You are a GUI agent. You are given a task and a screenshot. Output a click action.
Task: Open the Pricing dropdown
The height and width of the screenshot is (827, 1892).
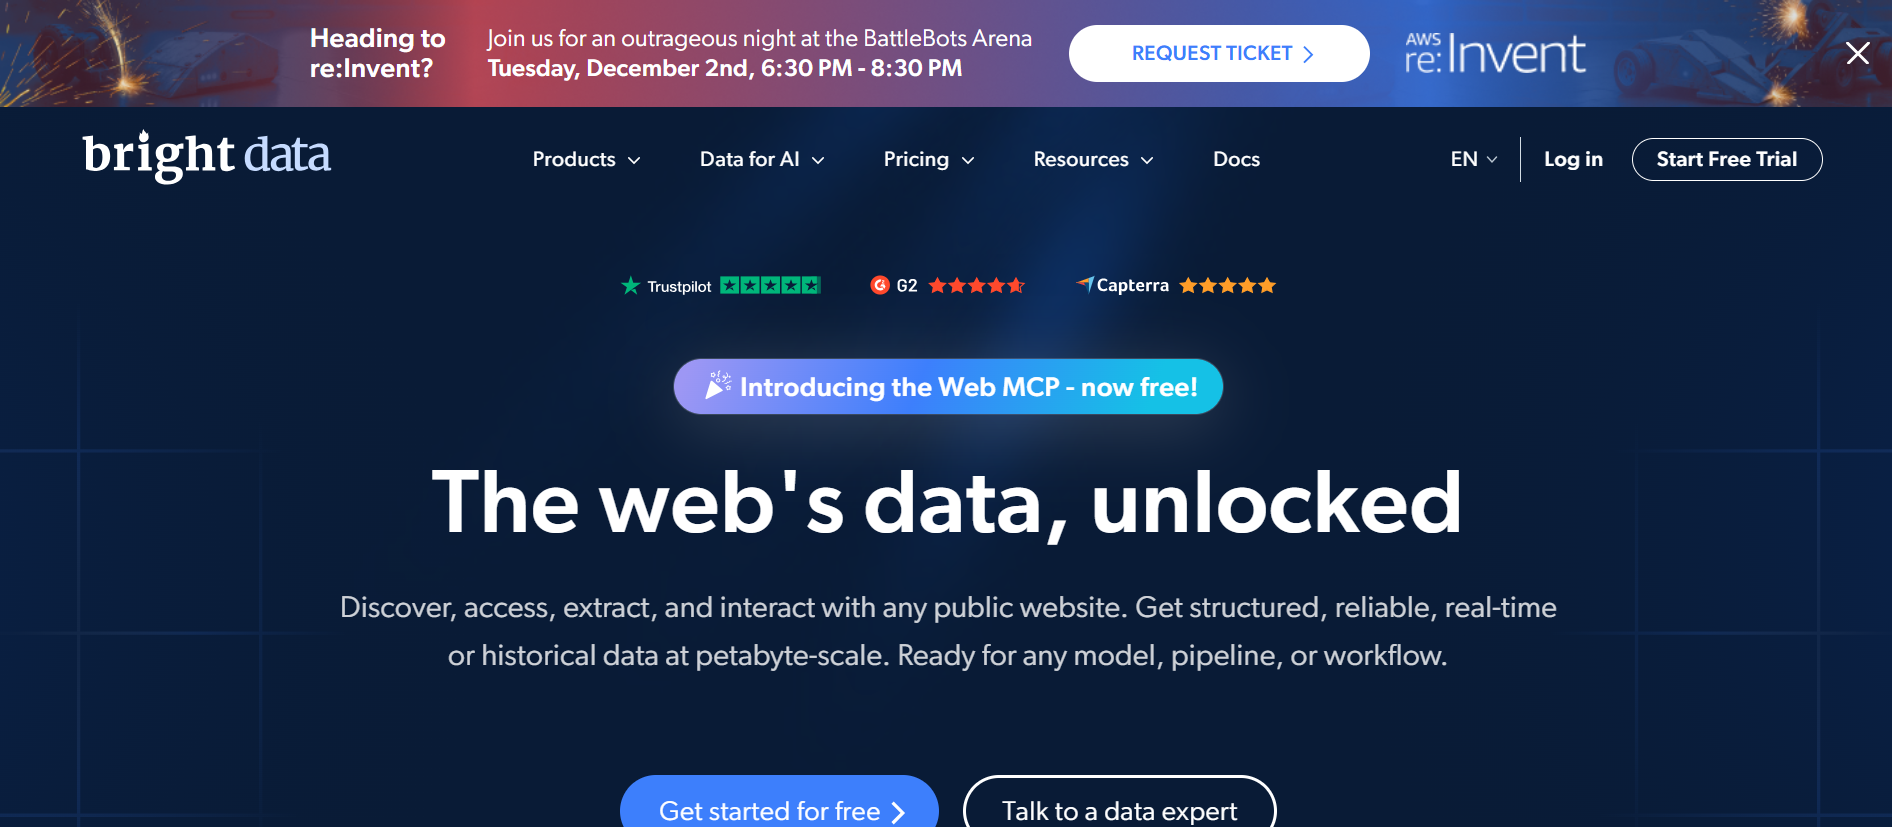tap(928, 160)
